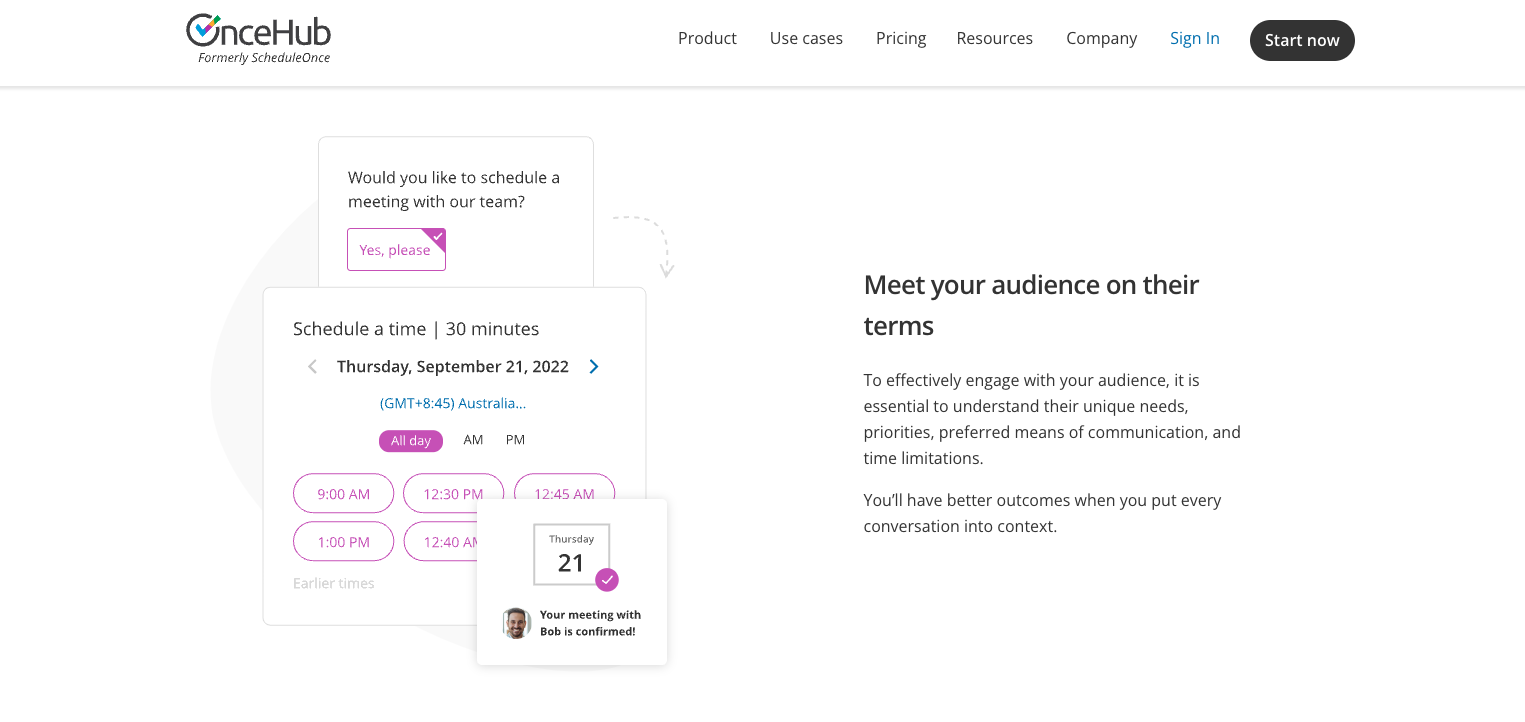Open the Company menu
This screenshot has width=1525, height=722.
point(1101,39)
